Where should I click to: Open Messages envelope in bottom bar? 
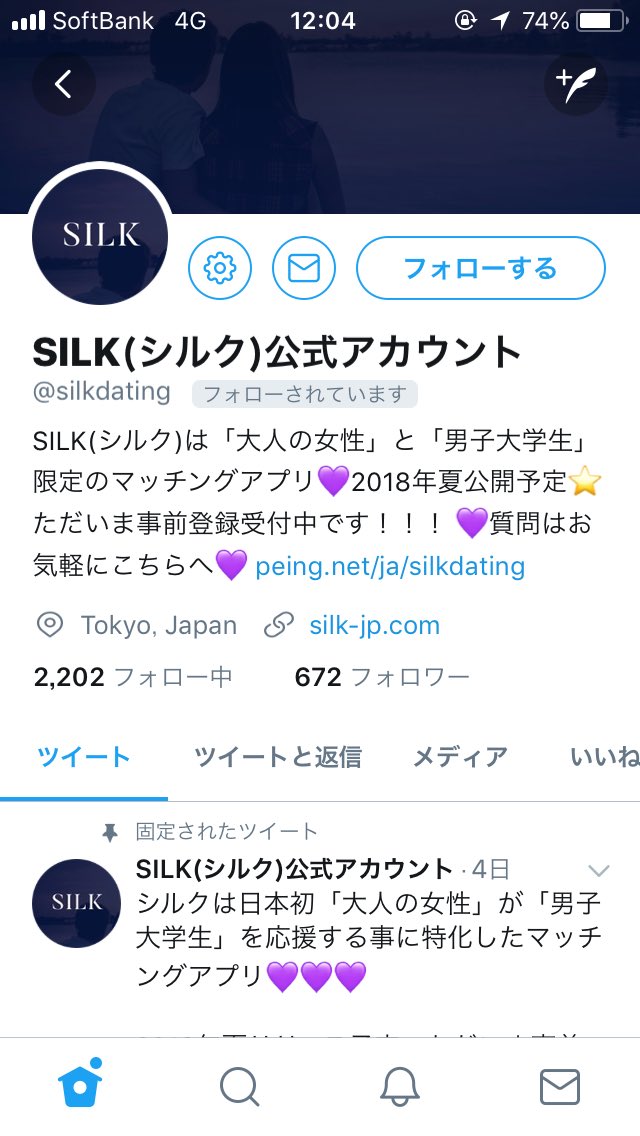pos(560,1087)
